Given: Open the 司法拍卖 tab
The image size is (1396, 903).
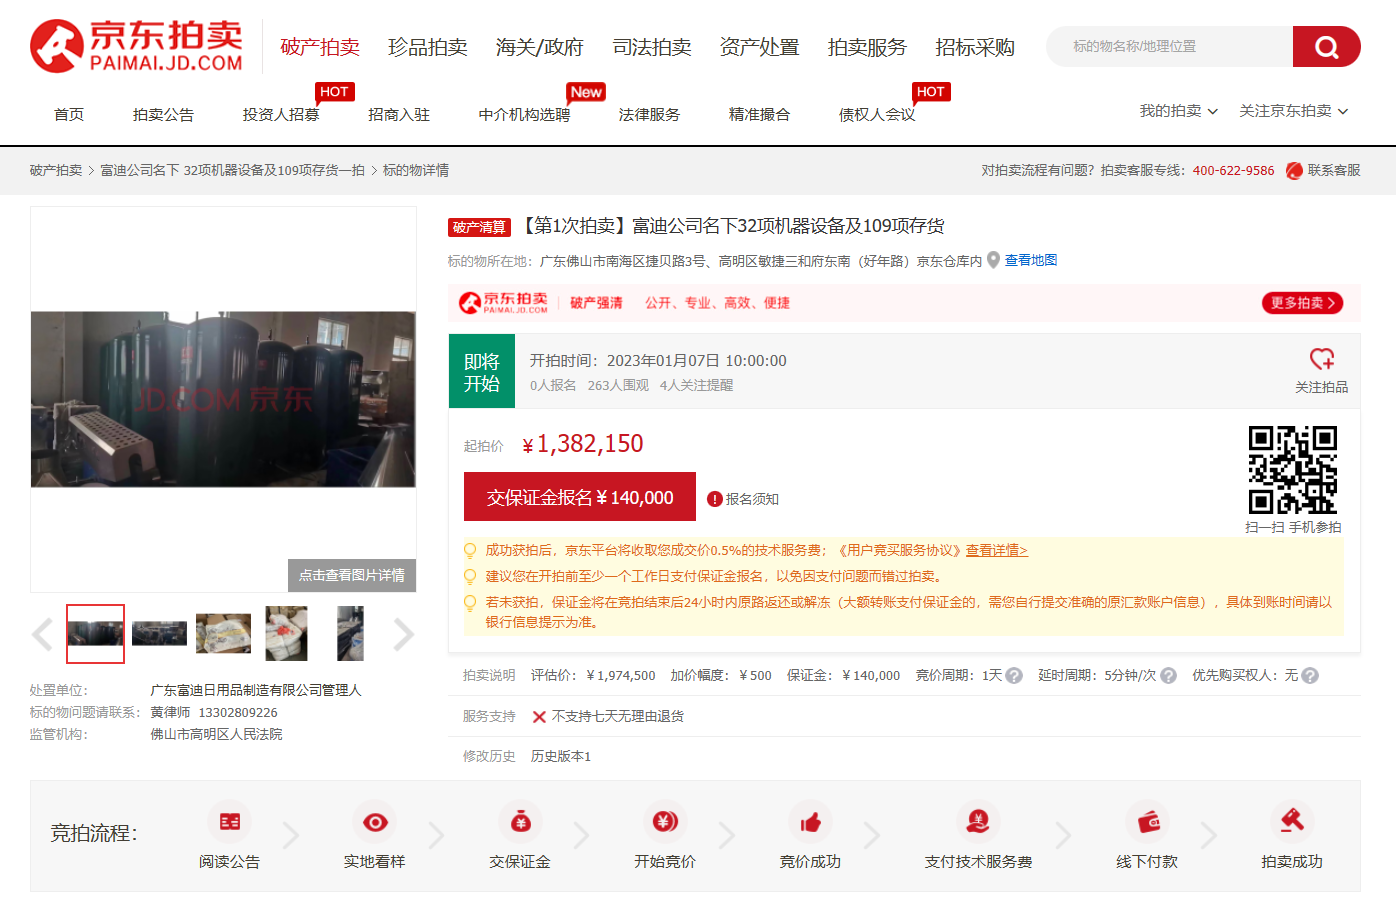Looking at the screenshot, I should coord(652,47).
